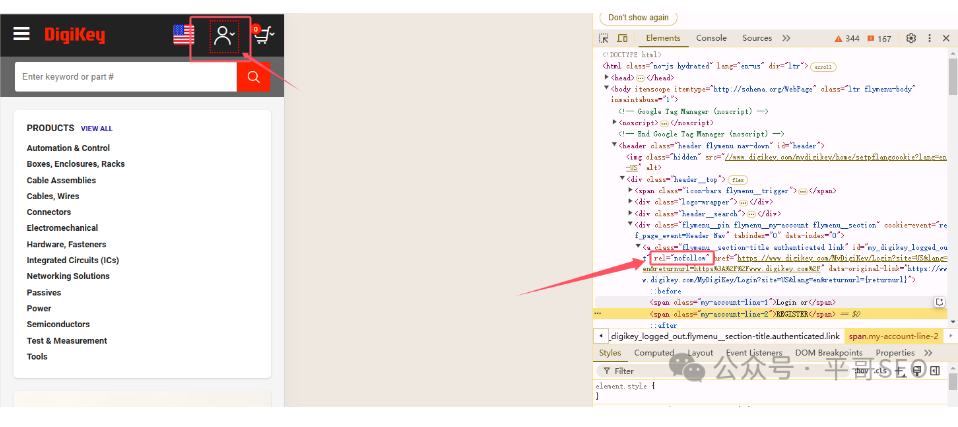Viewport: 958px width, 427px height.
Task: Switch to the Sources tab
Action: [x=756, y=38]
